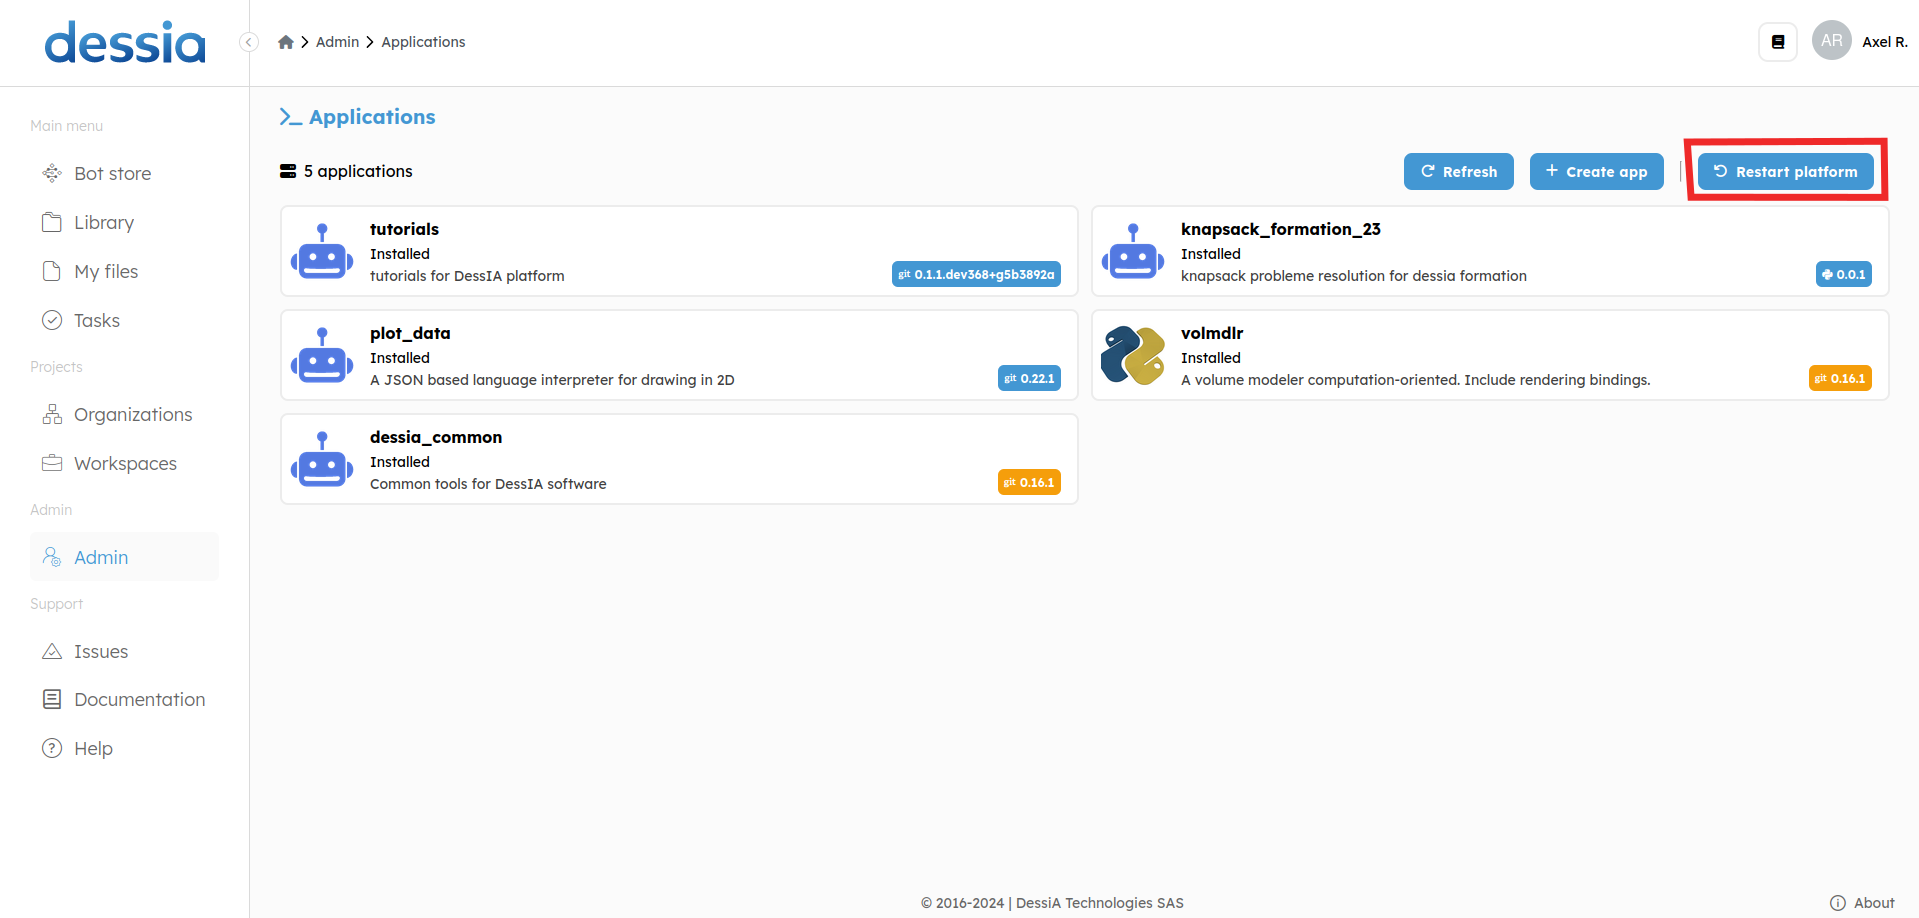Click the terminal prompt icon beside Applications
This screenshot has height=918, width=1919.
[x=290, y=117]
